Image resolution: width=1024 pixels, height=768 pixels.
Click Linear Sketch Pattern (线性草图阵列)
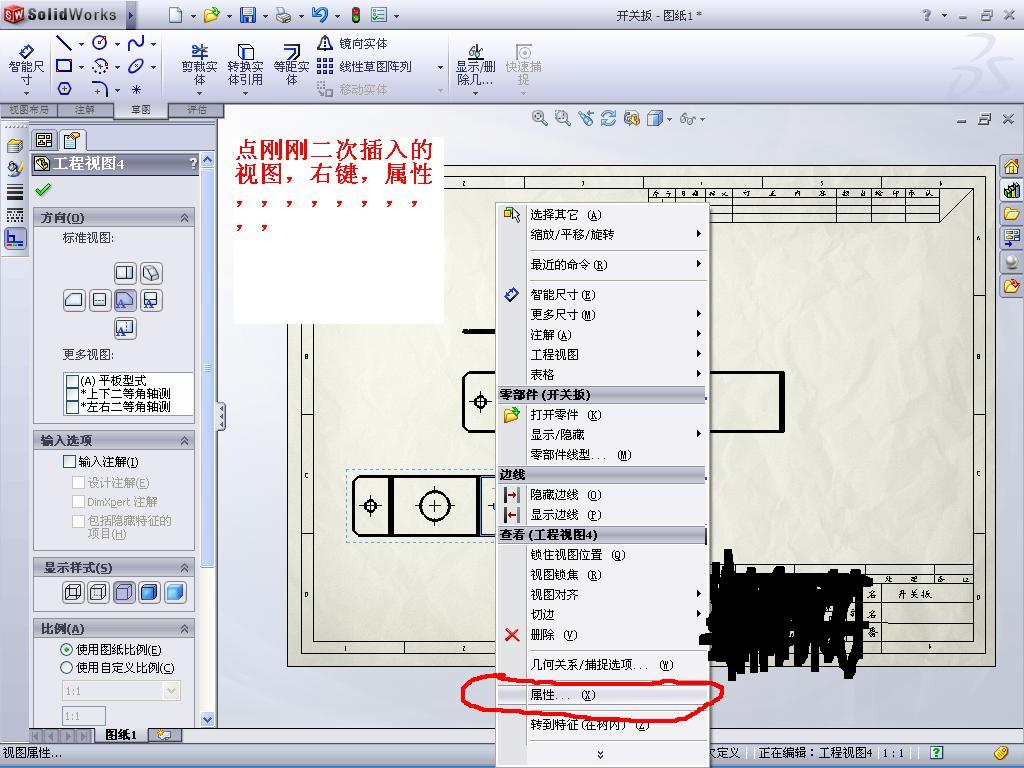(x=364, y=66)
